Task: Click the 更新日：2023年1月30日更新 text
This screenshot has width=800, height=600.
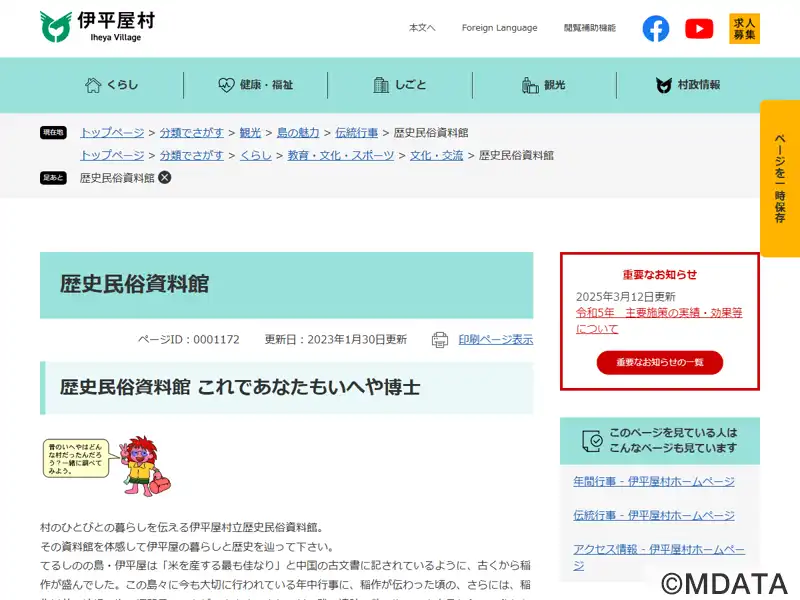Action: pos(336,339)
